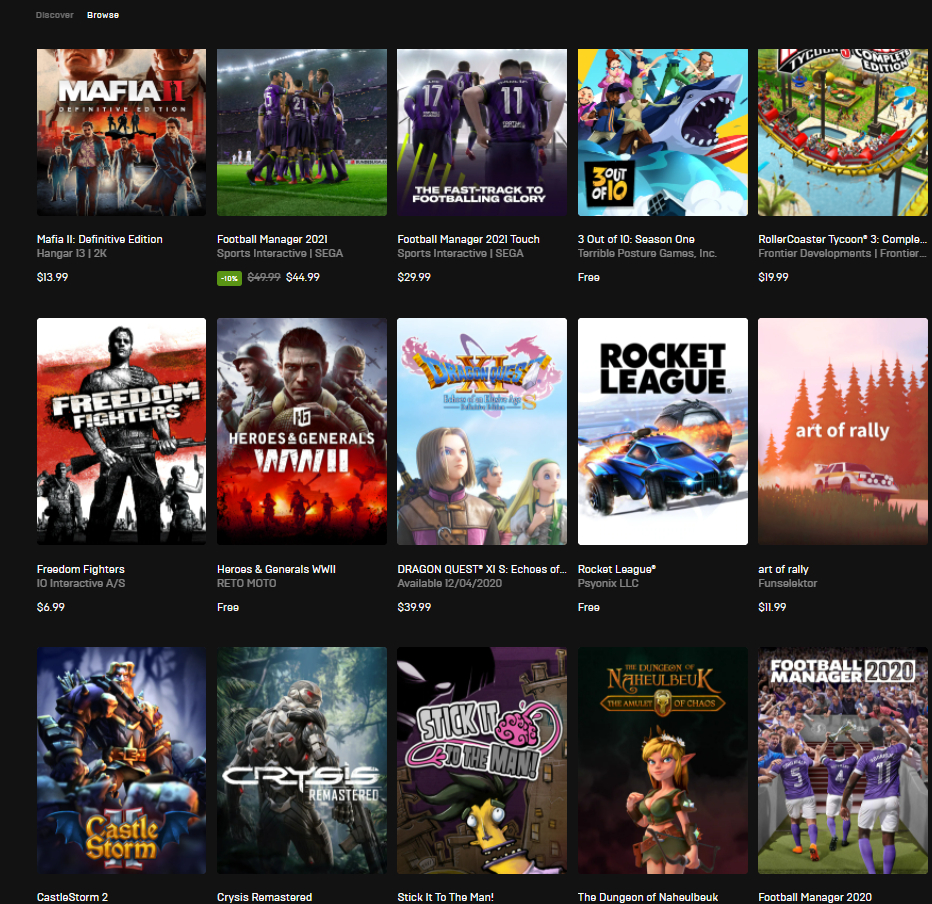Switch to the Discover tab
932x904 pixels.
click(x=54, y=15)
